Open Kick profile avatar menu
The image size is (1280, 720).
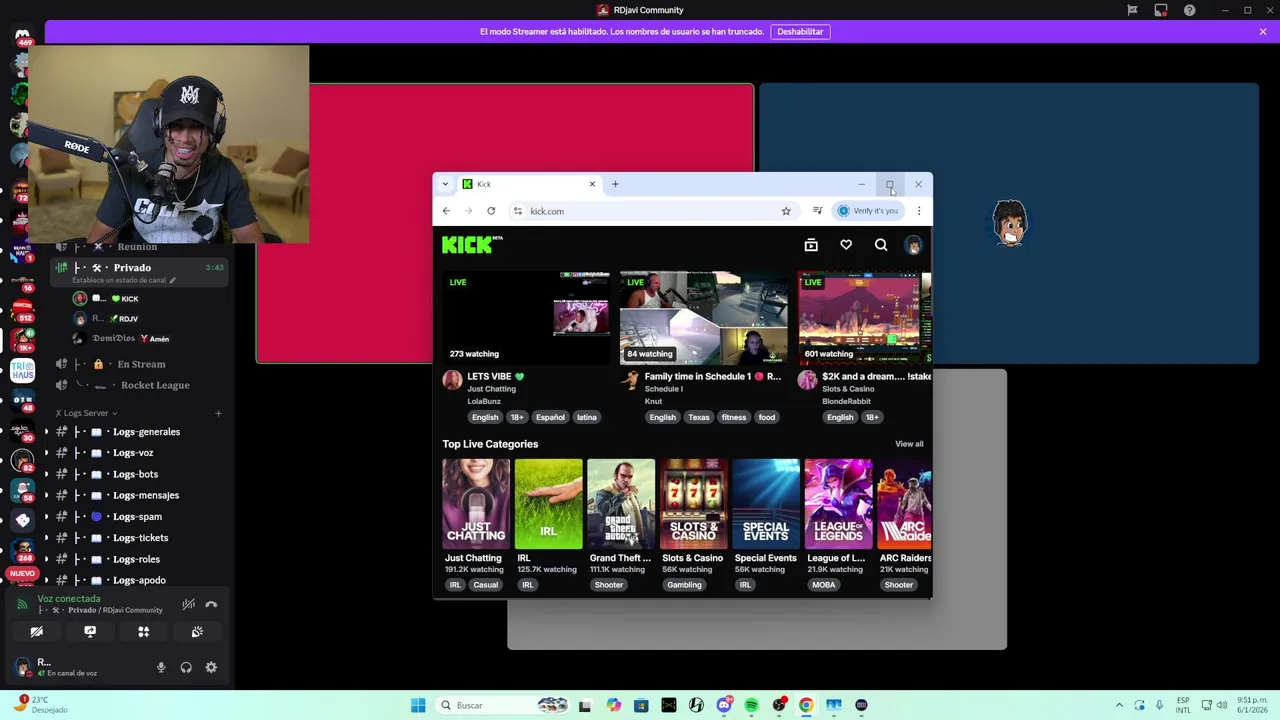tap(913, 245)
